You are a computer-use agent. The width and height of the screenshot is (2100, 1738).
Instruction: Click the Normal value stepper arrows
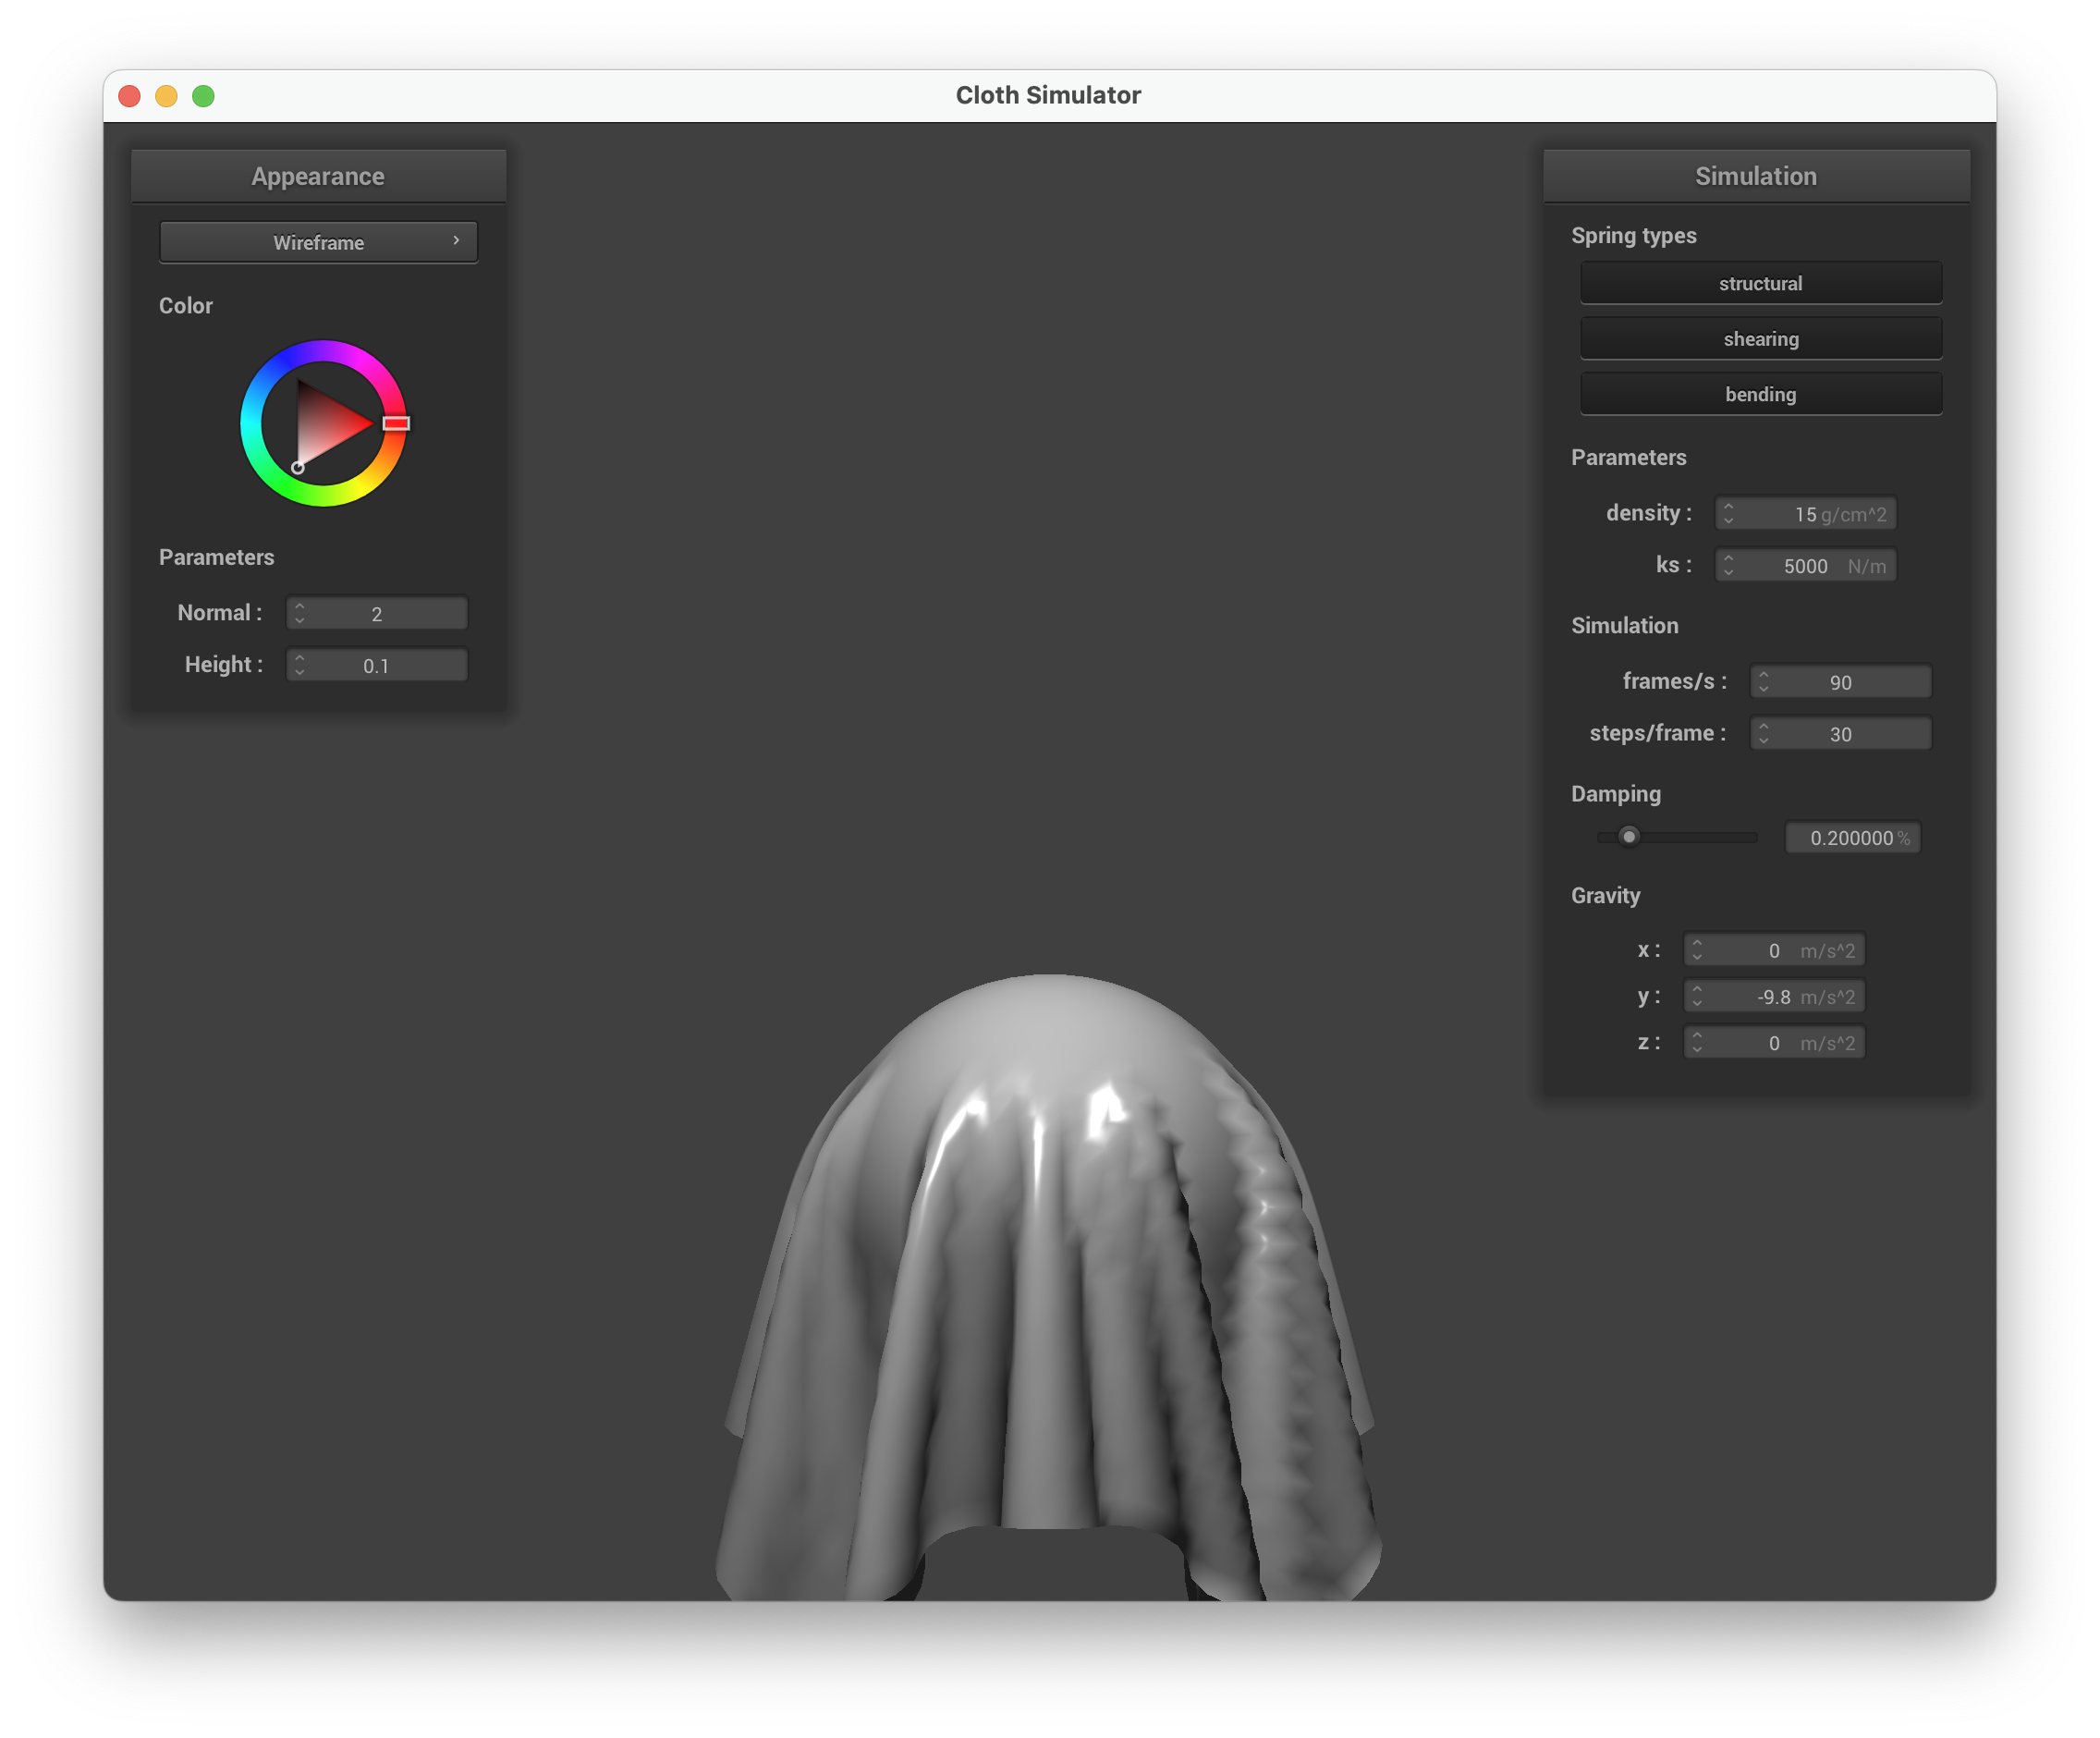299,614
